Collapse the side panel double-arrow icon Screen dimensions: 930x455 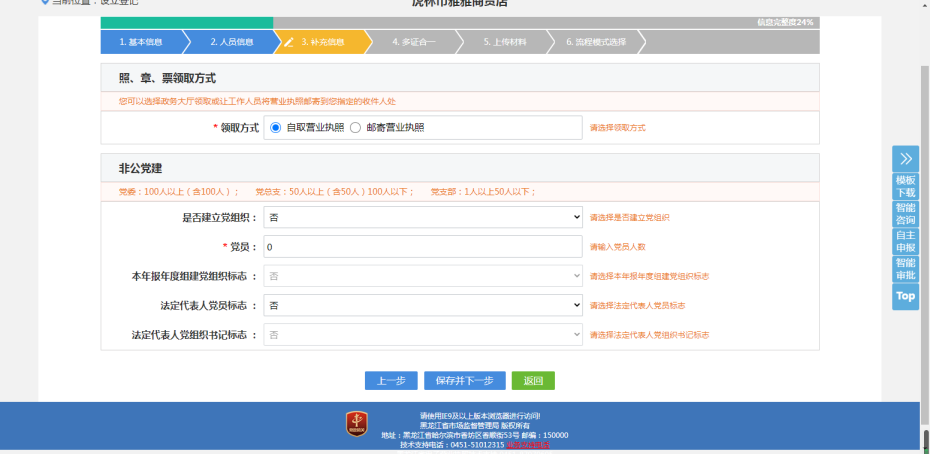pyautogui.click(x=905, y=158)
